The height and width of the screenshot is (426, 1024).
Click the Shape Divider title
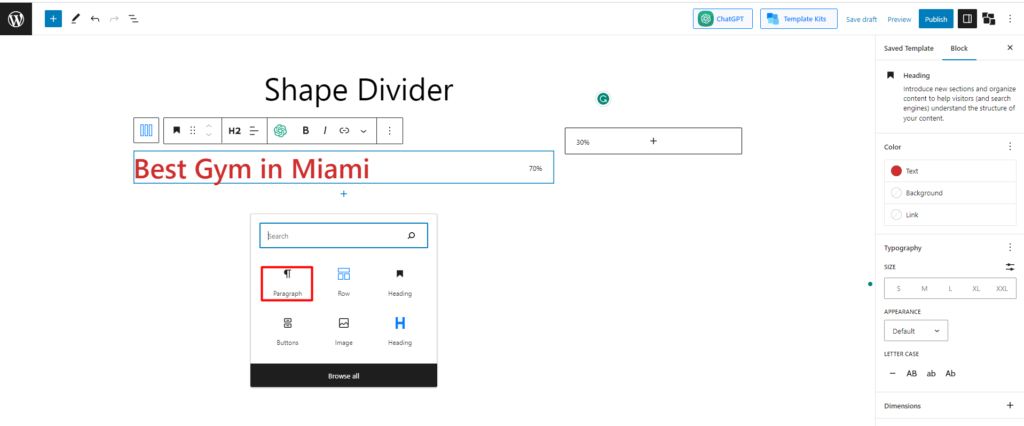pos(359,90)
